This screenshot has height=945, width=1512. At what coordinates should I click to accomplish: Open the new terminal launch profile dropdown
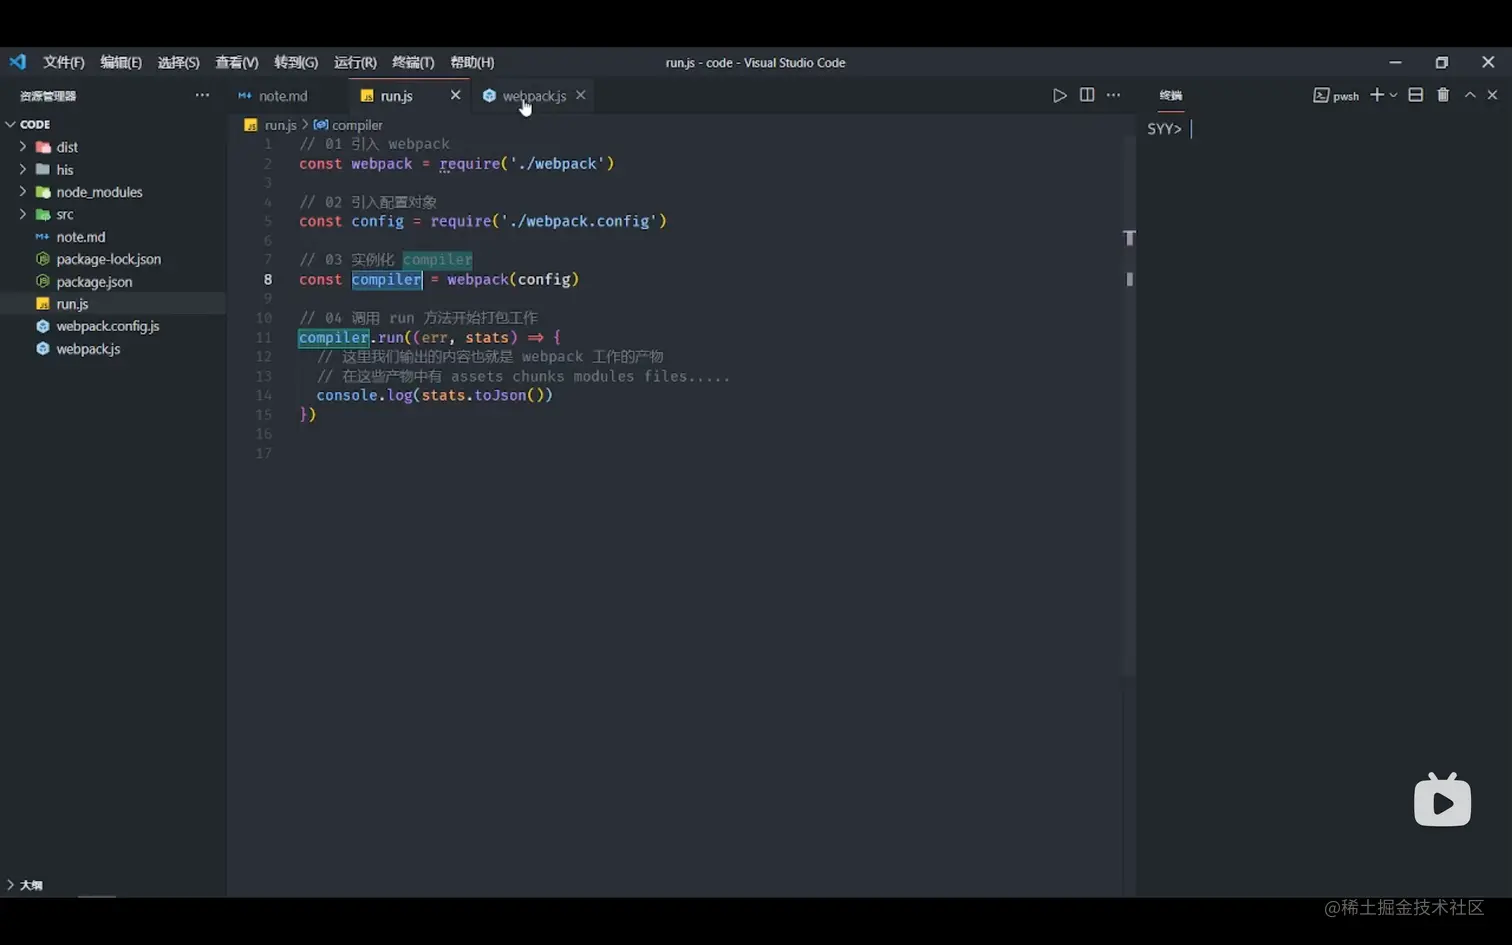(1393, 95)
